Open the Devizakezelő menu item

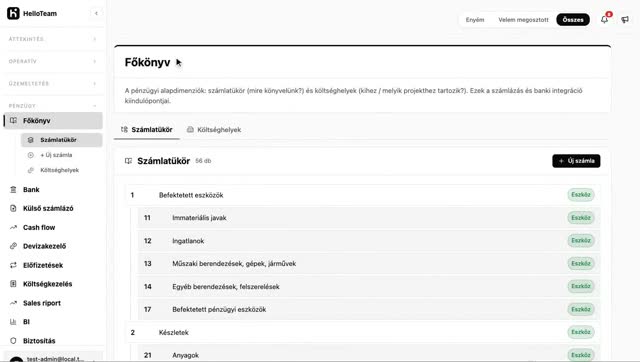[53, 246]
